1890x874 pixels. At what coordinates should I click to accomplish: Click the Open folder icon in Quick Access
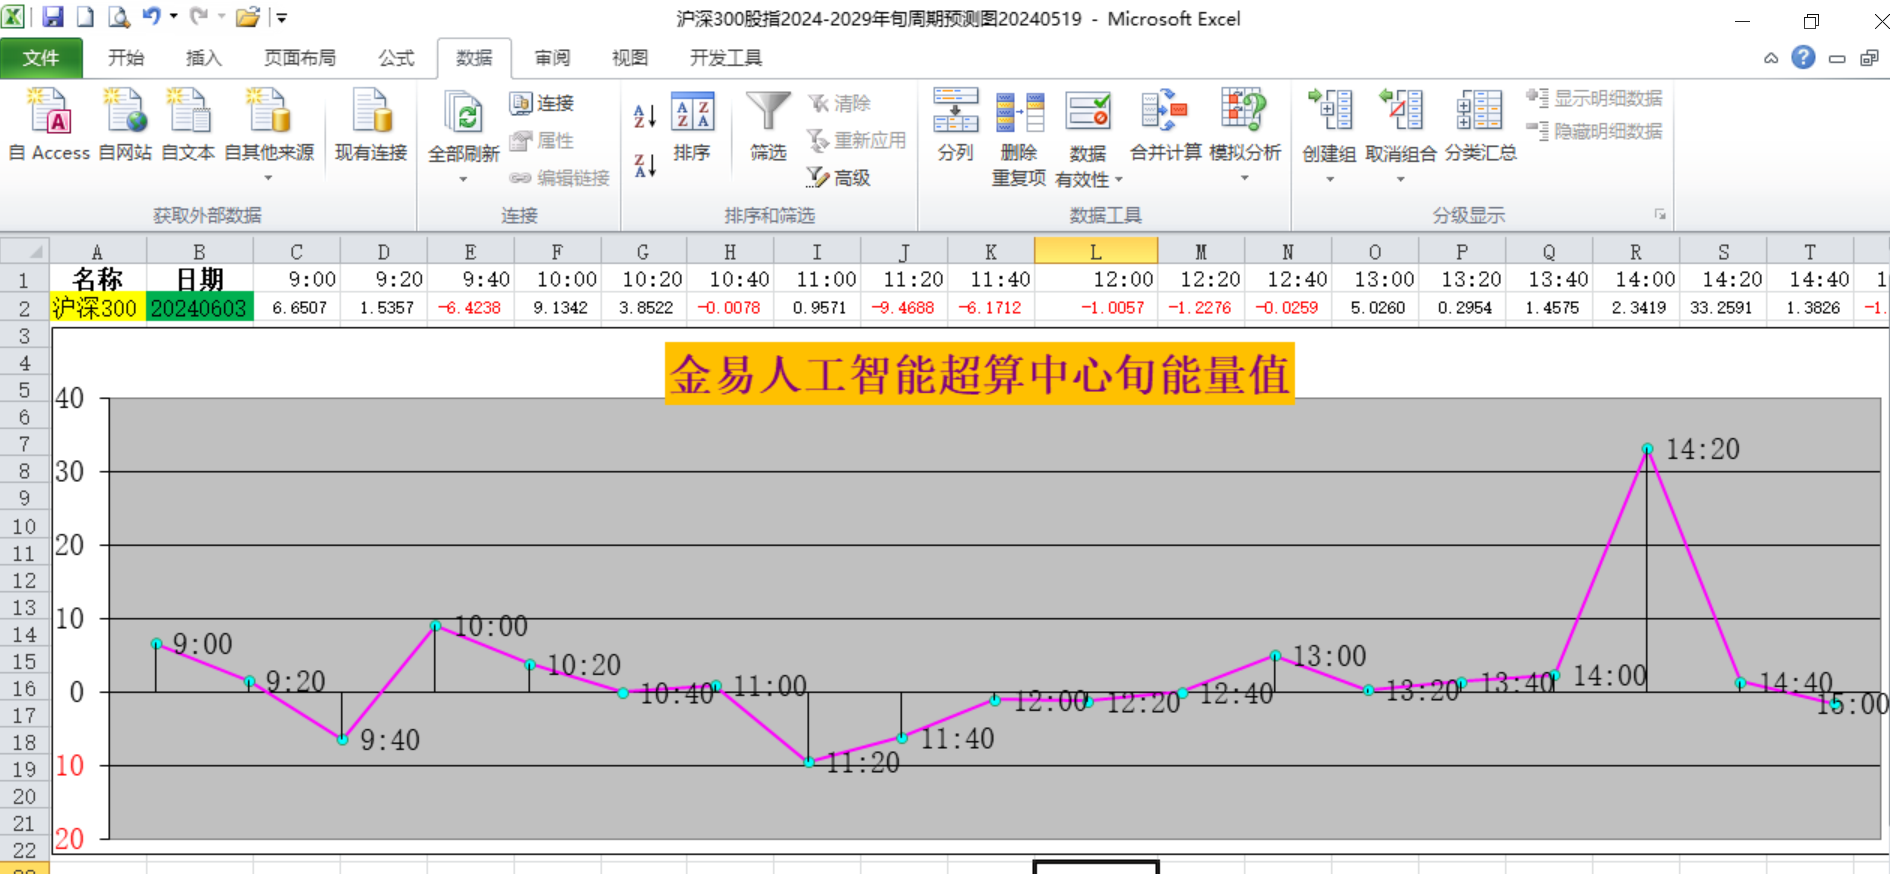pos(247,17)
